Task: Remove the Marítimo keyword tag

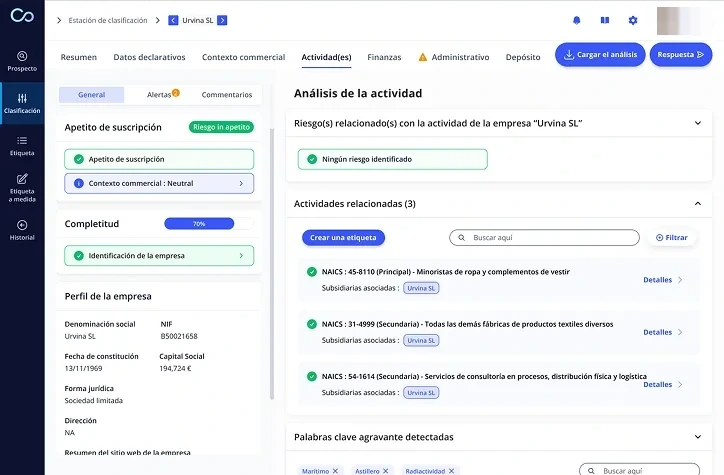Action: point(335,471)
